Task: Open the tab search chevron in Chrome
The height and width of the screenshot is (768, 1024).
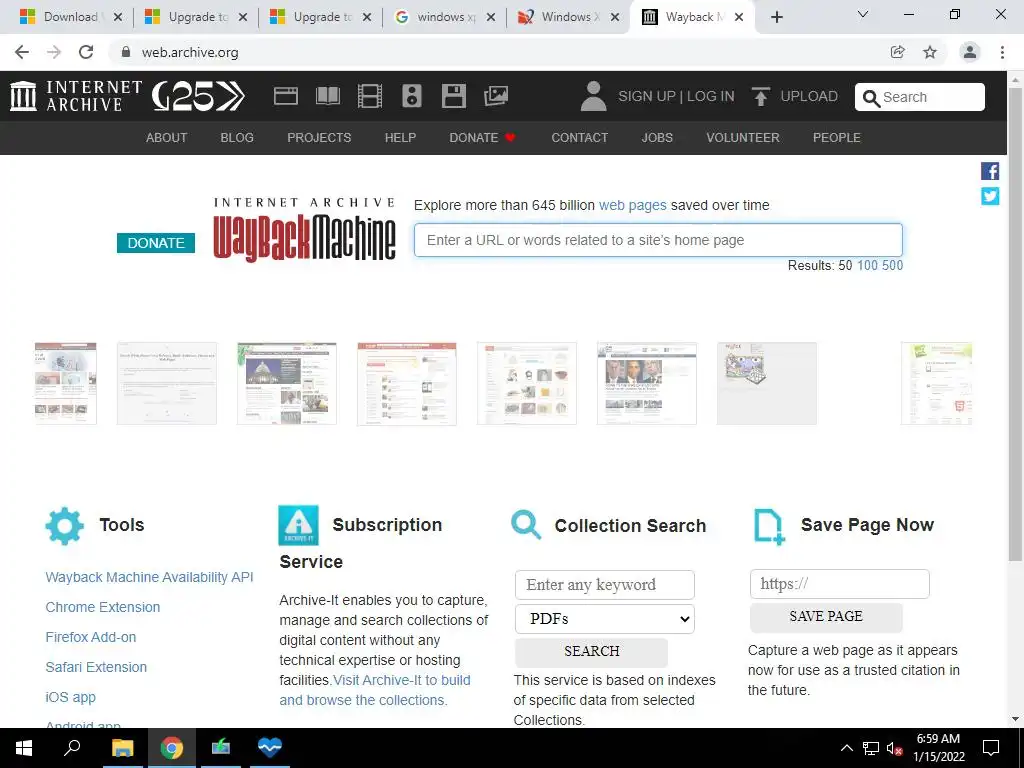Action: [x=863, y=14]
